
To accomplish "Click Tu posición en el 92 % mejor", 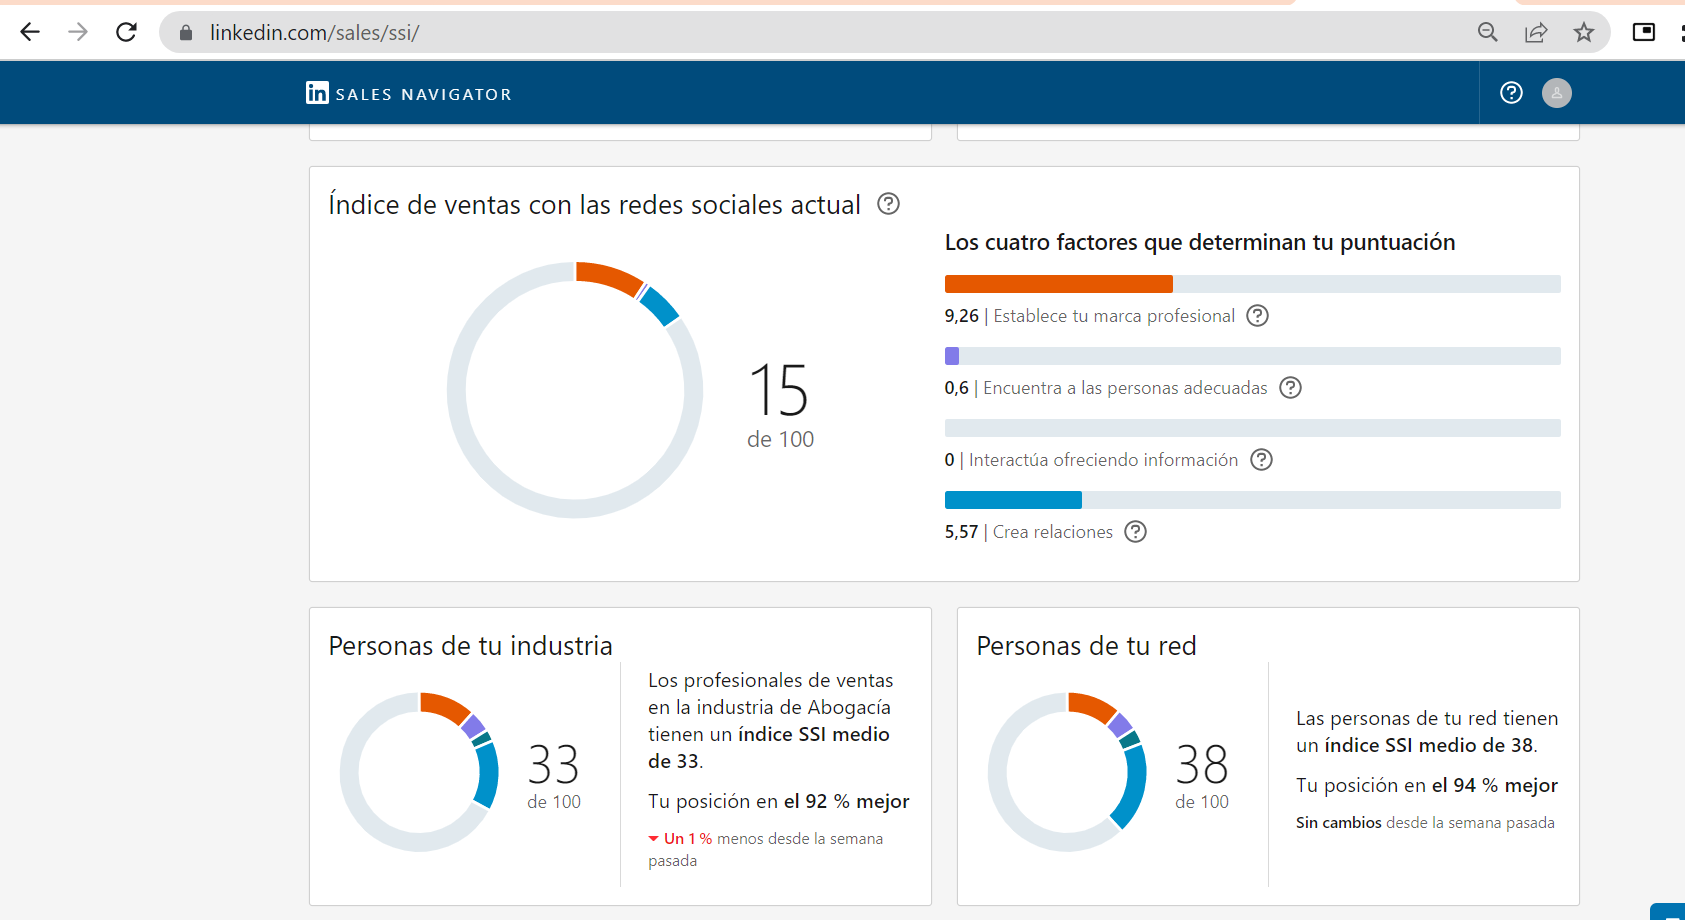I will click(x=779, y=801).
